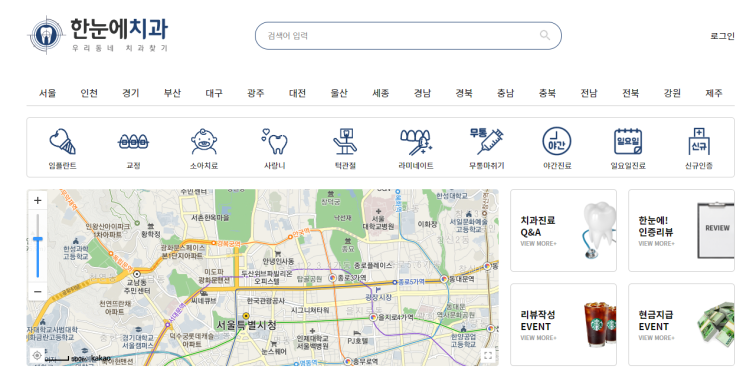Select the 서울 region tab
Viewport: 743px width, 379px height.
[x=47, y=93]
